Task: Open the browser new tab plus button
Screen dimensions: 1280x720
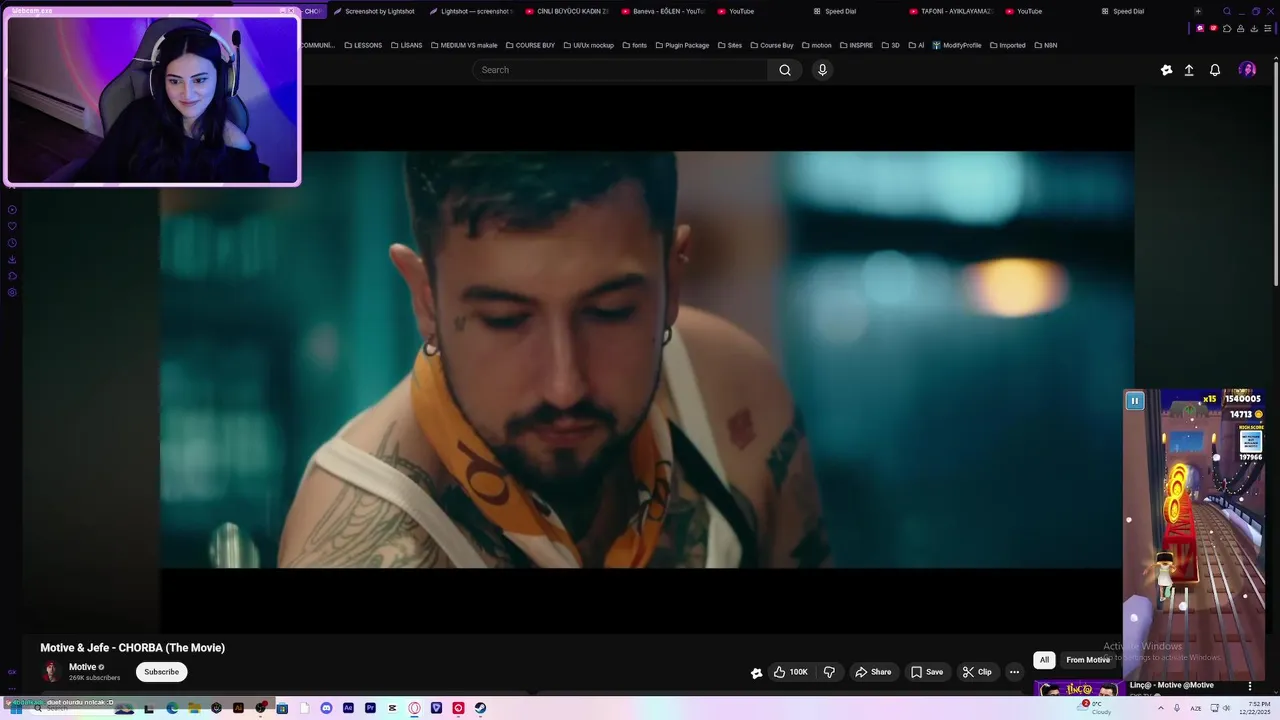Action: [1198, 11]
